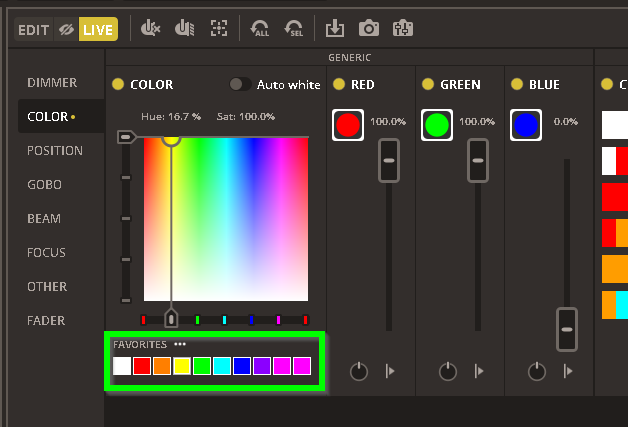The image size is (628, 427).
Task: Toggle the blind (crossed-eye) mode button
Action: pyautogui.click(x=66, y=30)
